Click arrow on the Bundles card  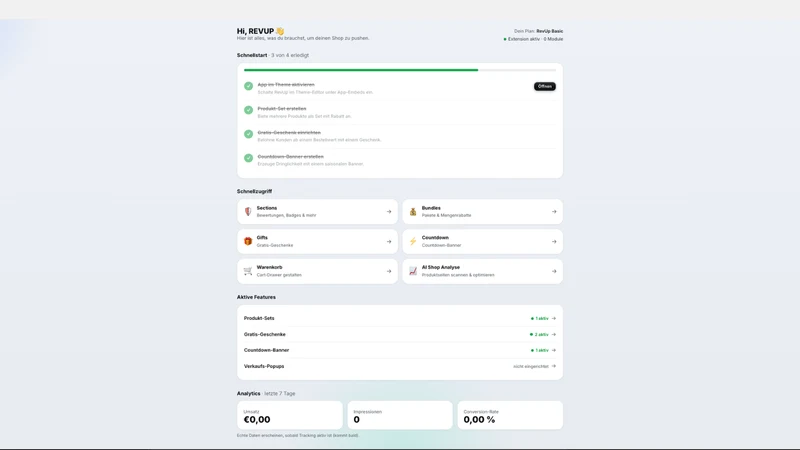point(554,211)
